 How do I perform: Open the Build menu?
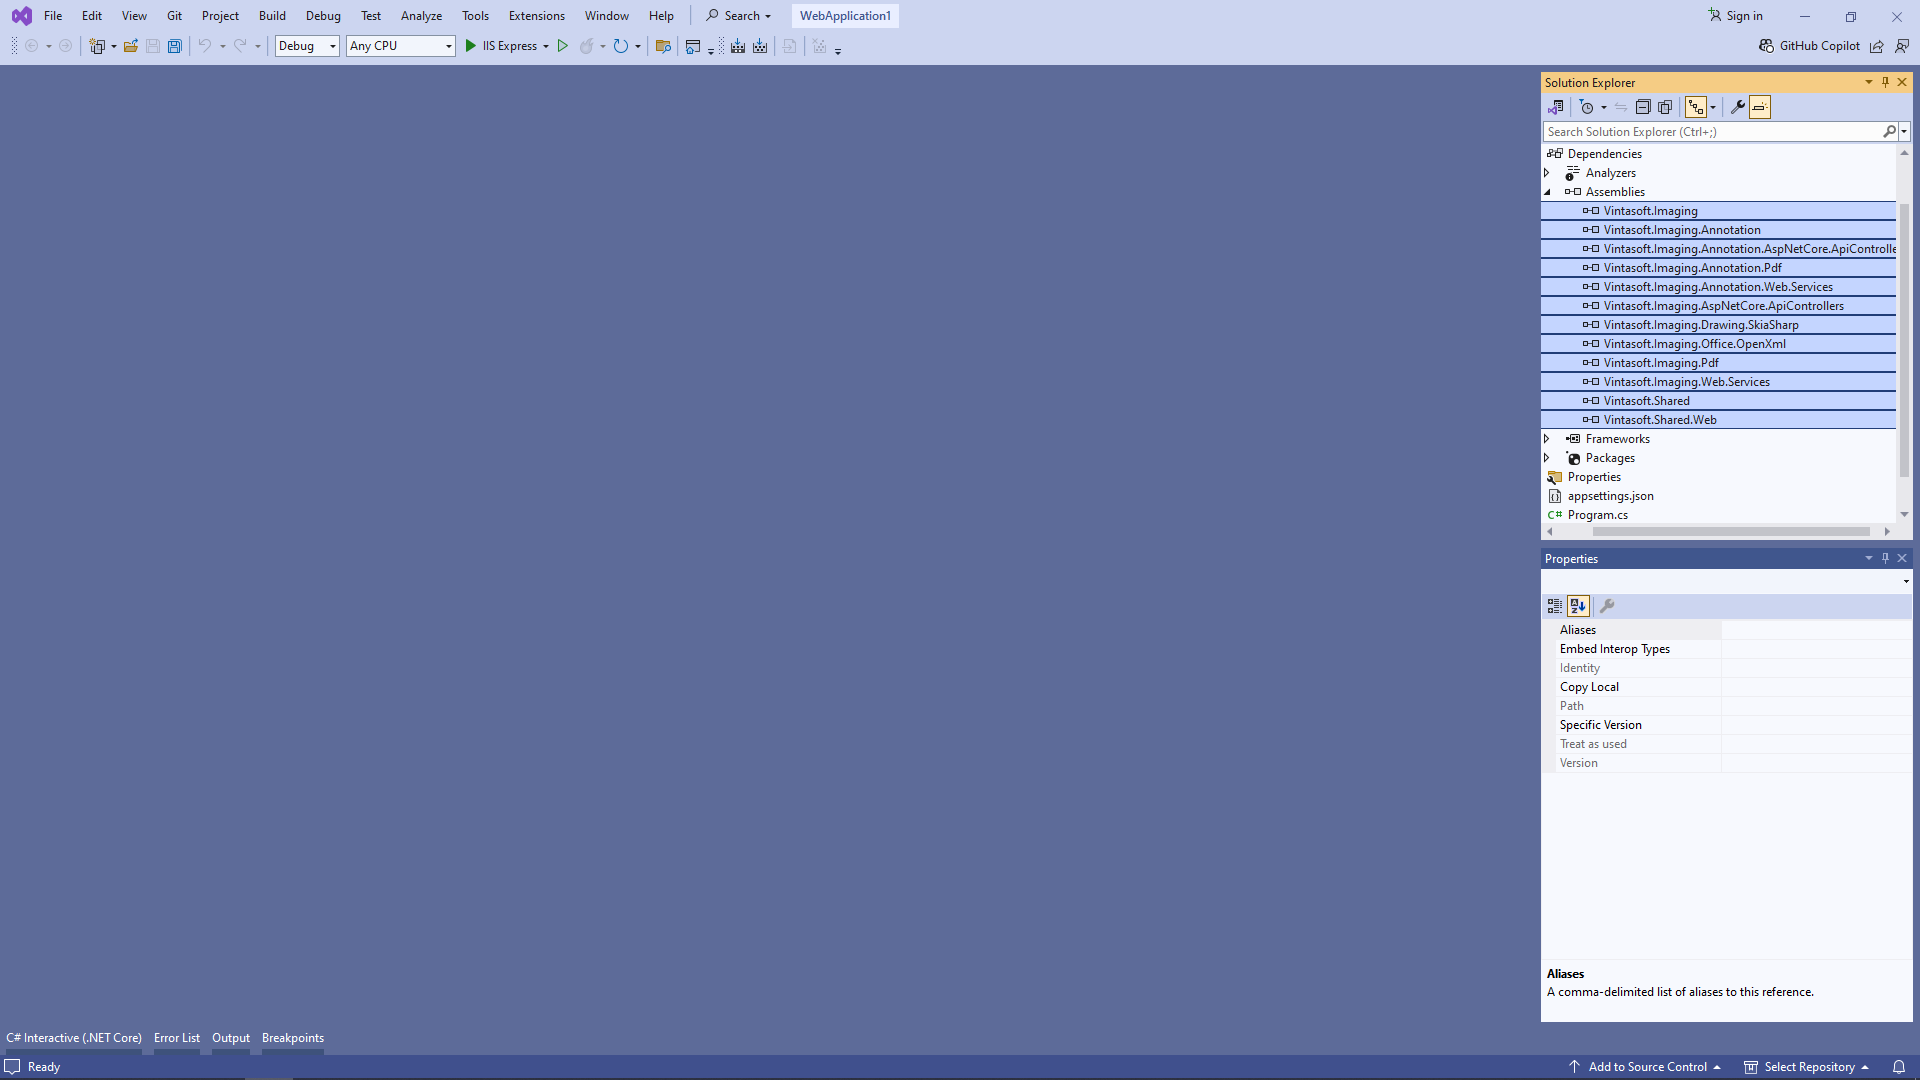(x=272, y=16)
